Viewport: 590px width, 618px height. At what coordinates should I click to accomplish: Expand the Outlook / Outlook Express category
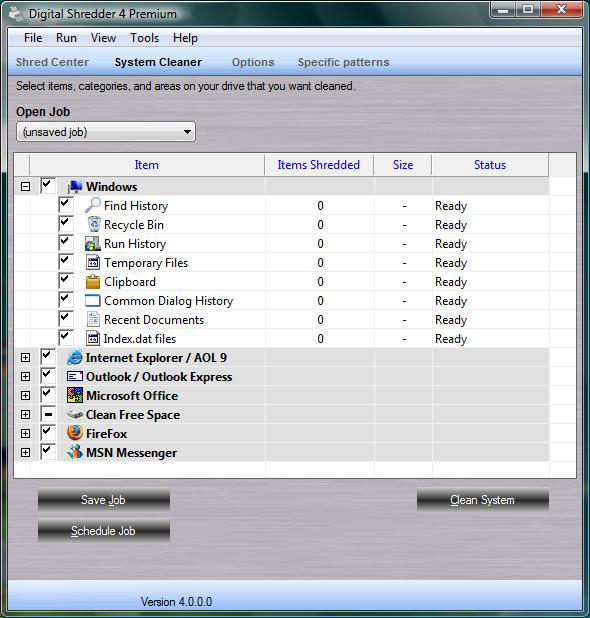click(x=25, y=376)
